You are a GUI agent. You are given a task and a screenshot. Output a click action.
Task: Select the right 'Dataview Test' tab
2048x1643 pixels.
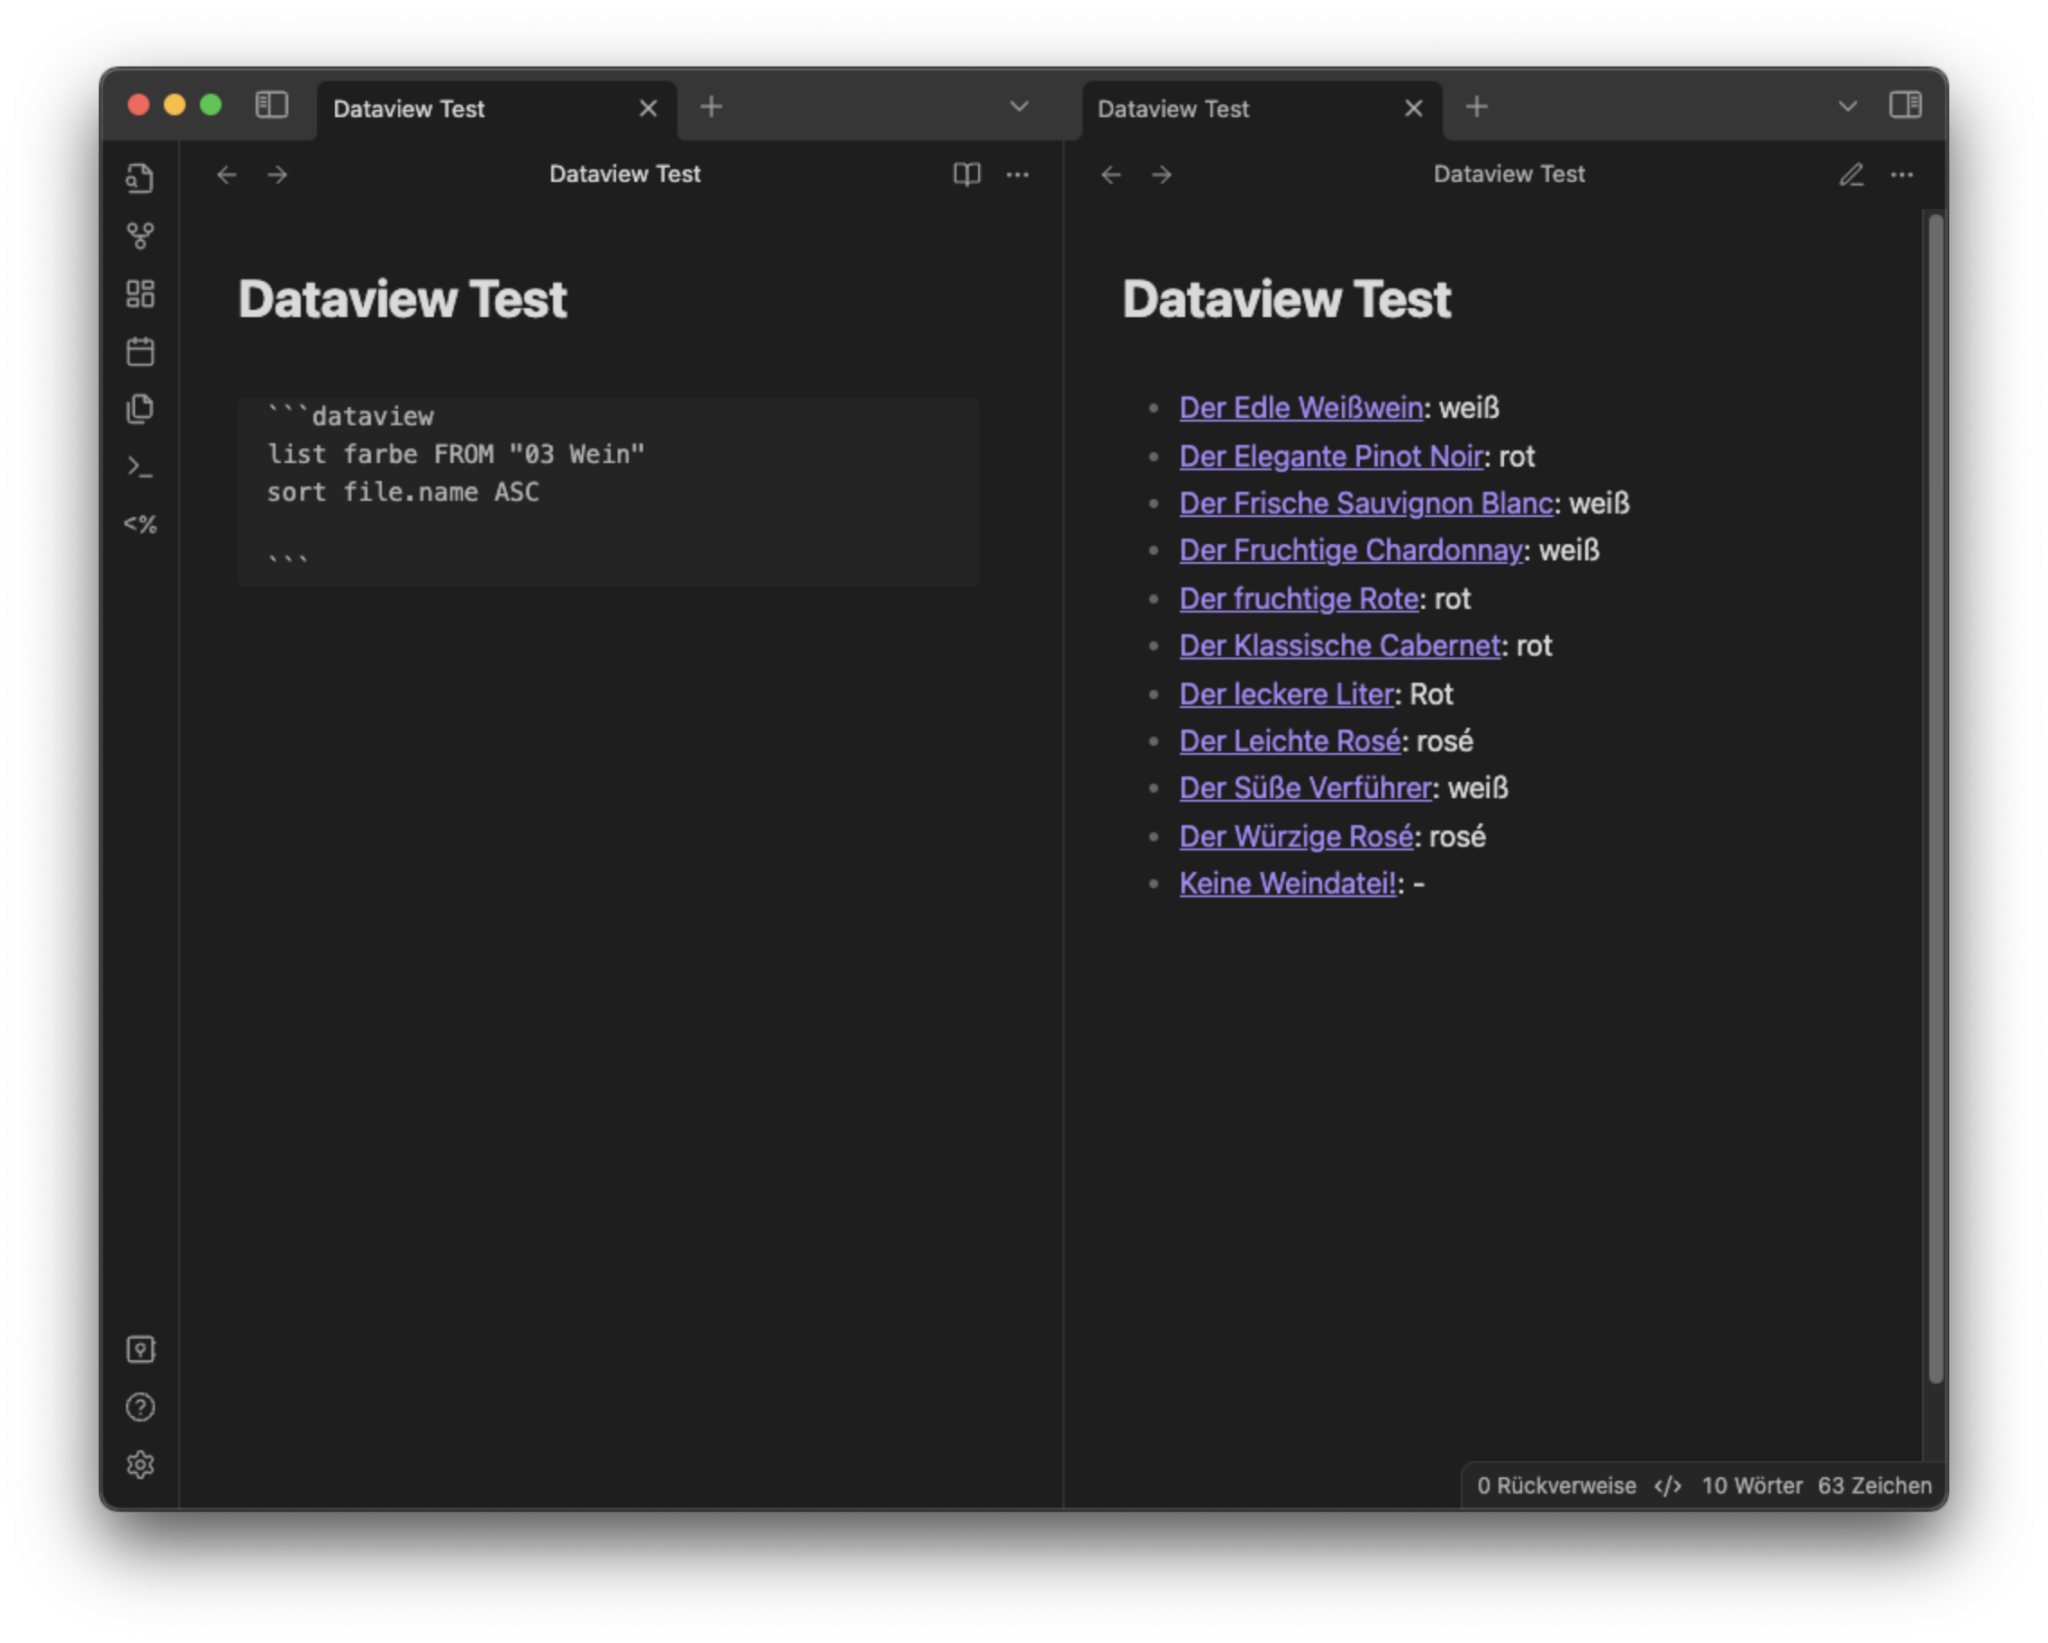(x=1175, y=108)
